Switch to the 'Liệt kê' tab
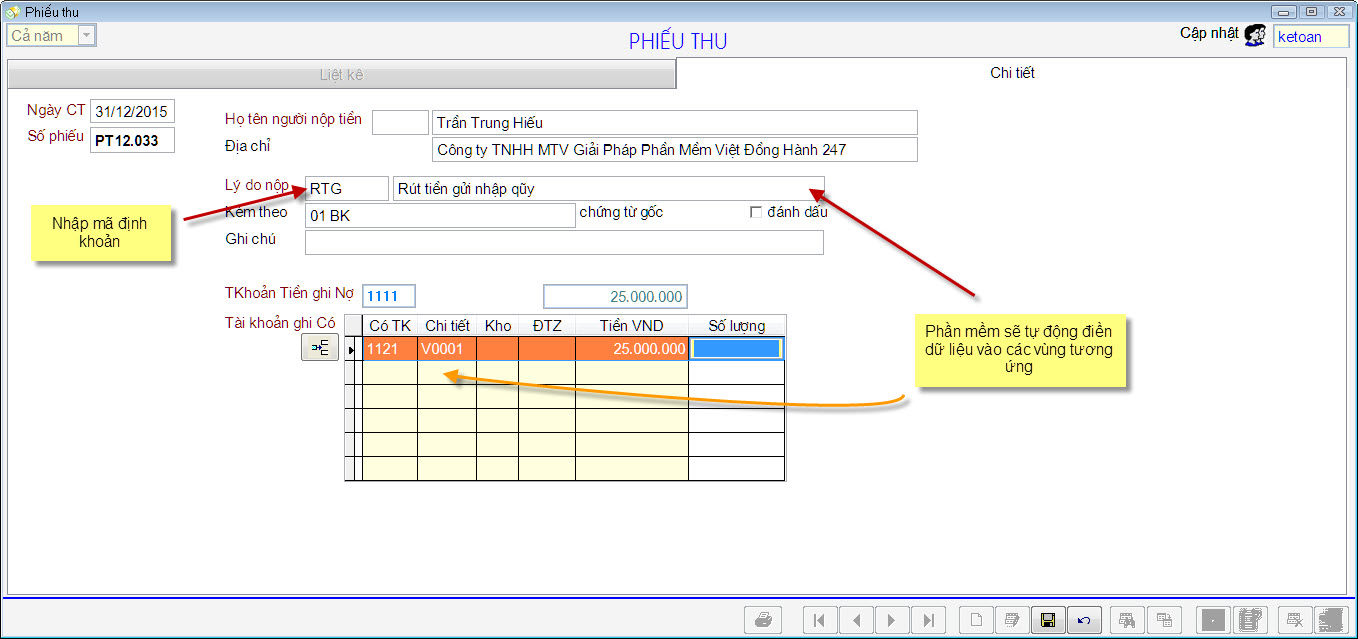This screenshot has width=1358, height=639. 341,75
